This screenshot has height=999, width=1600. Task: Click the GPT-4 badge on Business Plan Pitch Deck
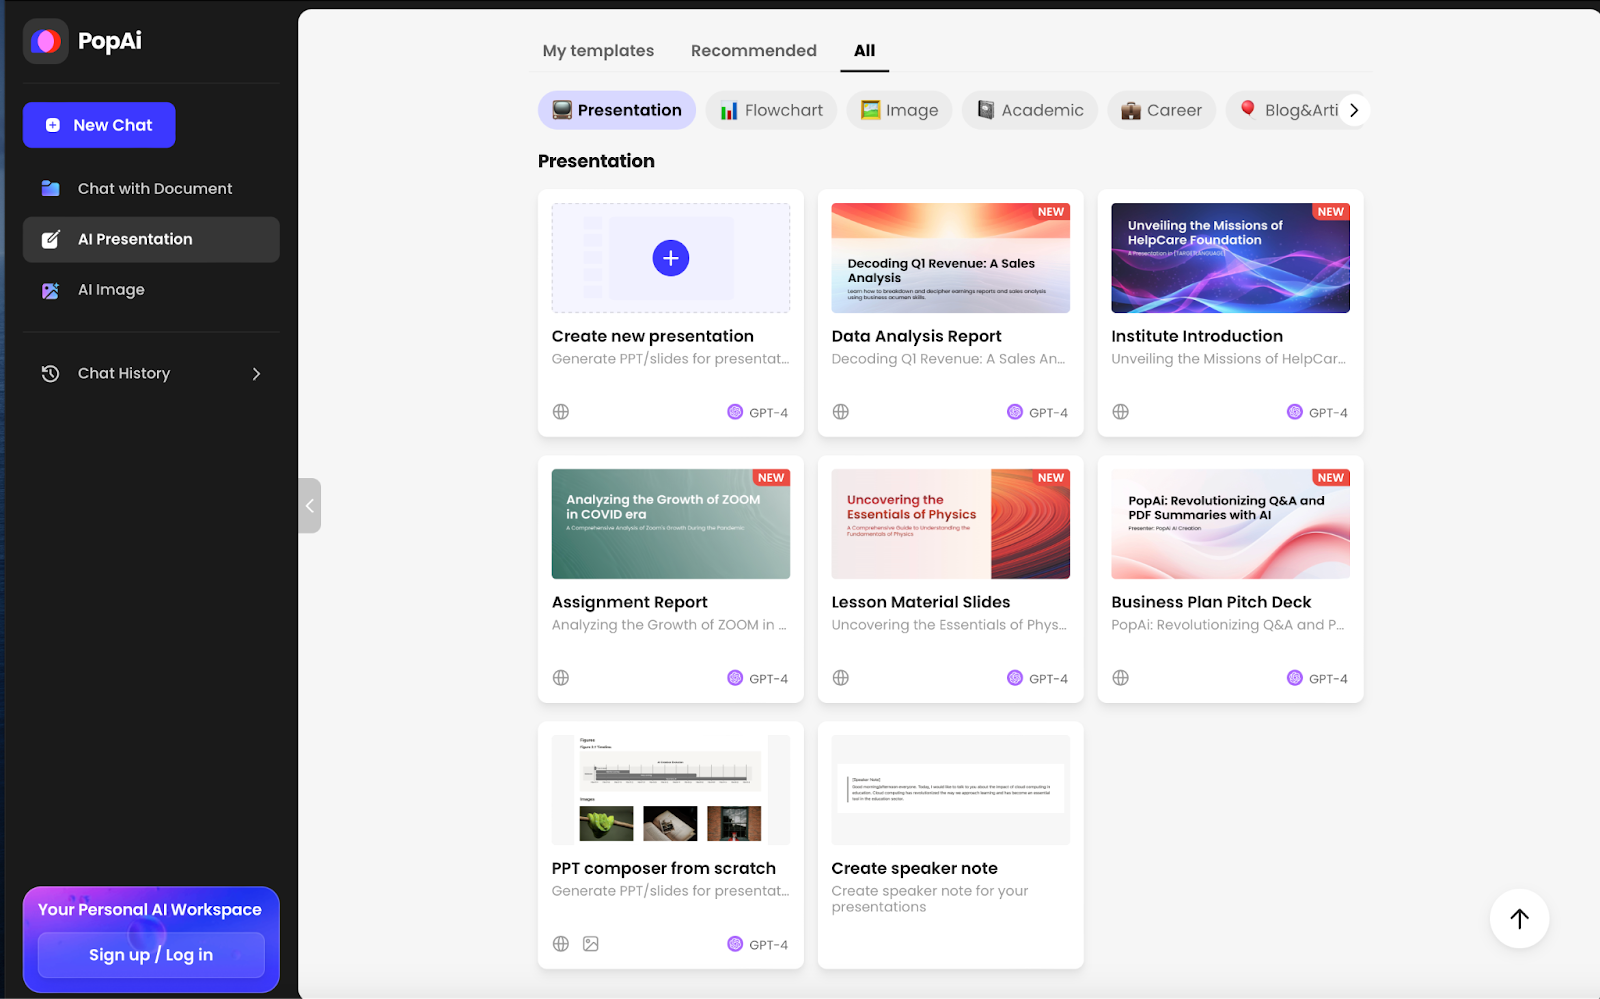1318,677
